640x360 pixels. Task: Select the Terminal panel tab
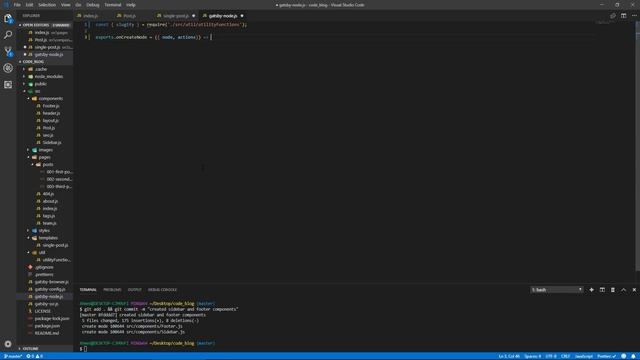tap(88, 290)
